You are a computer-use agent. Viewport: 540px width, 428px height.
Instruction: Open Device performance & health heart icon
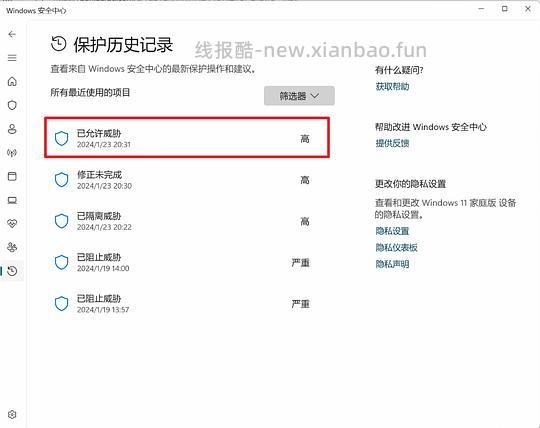(12, 224)
